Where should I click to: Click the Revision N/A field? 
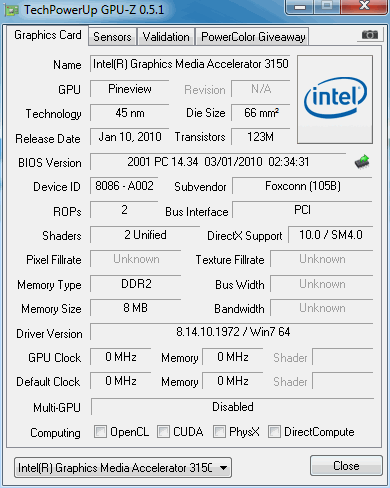261,89
